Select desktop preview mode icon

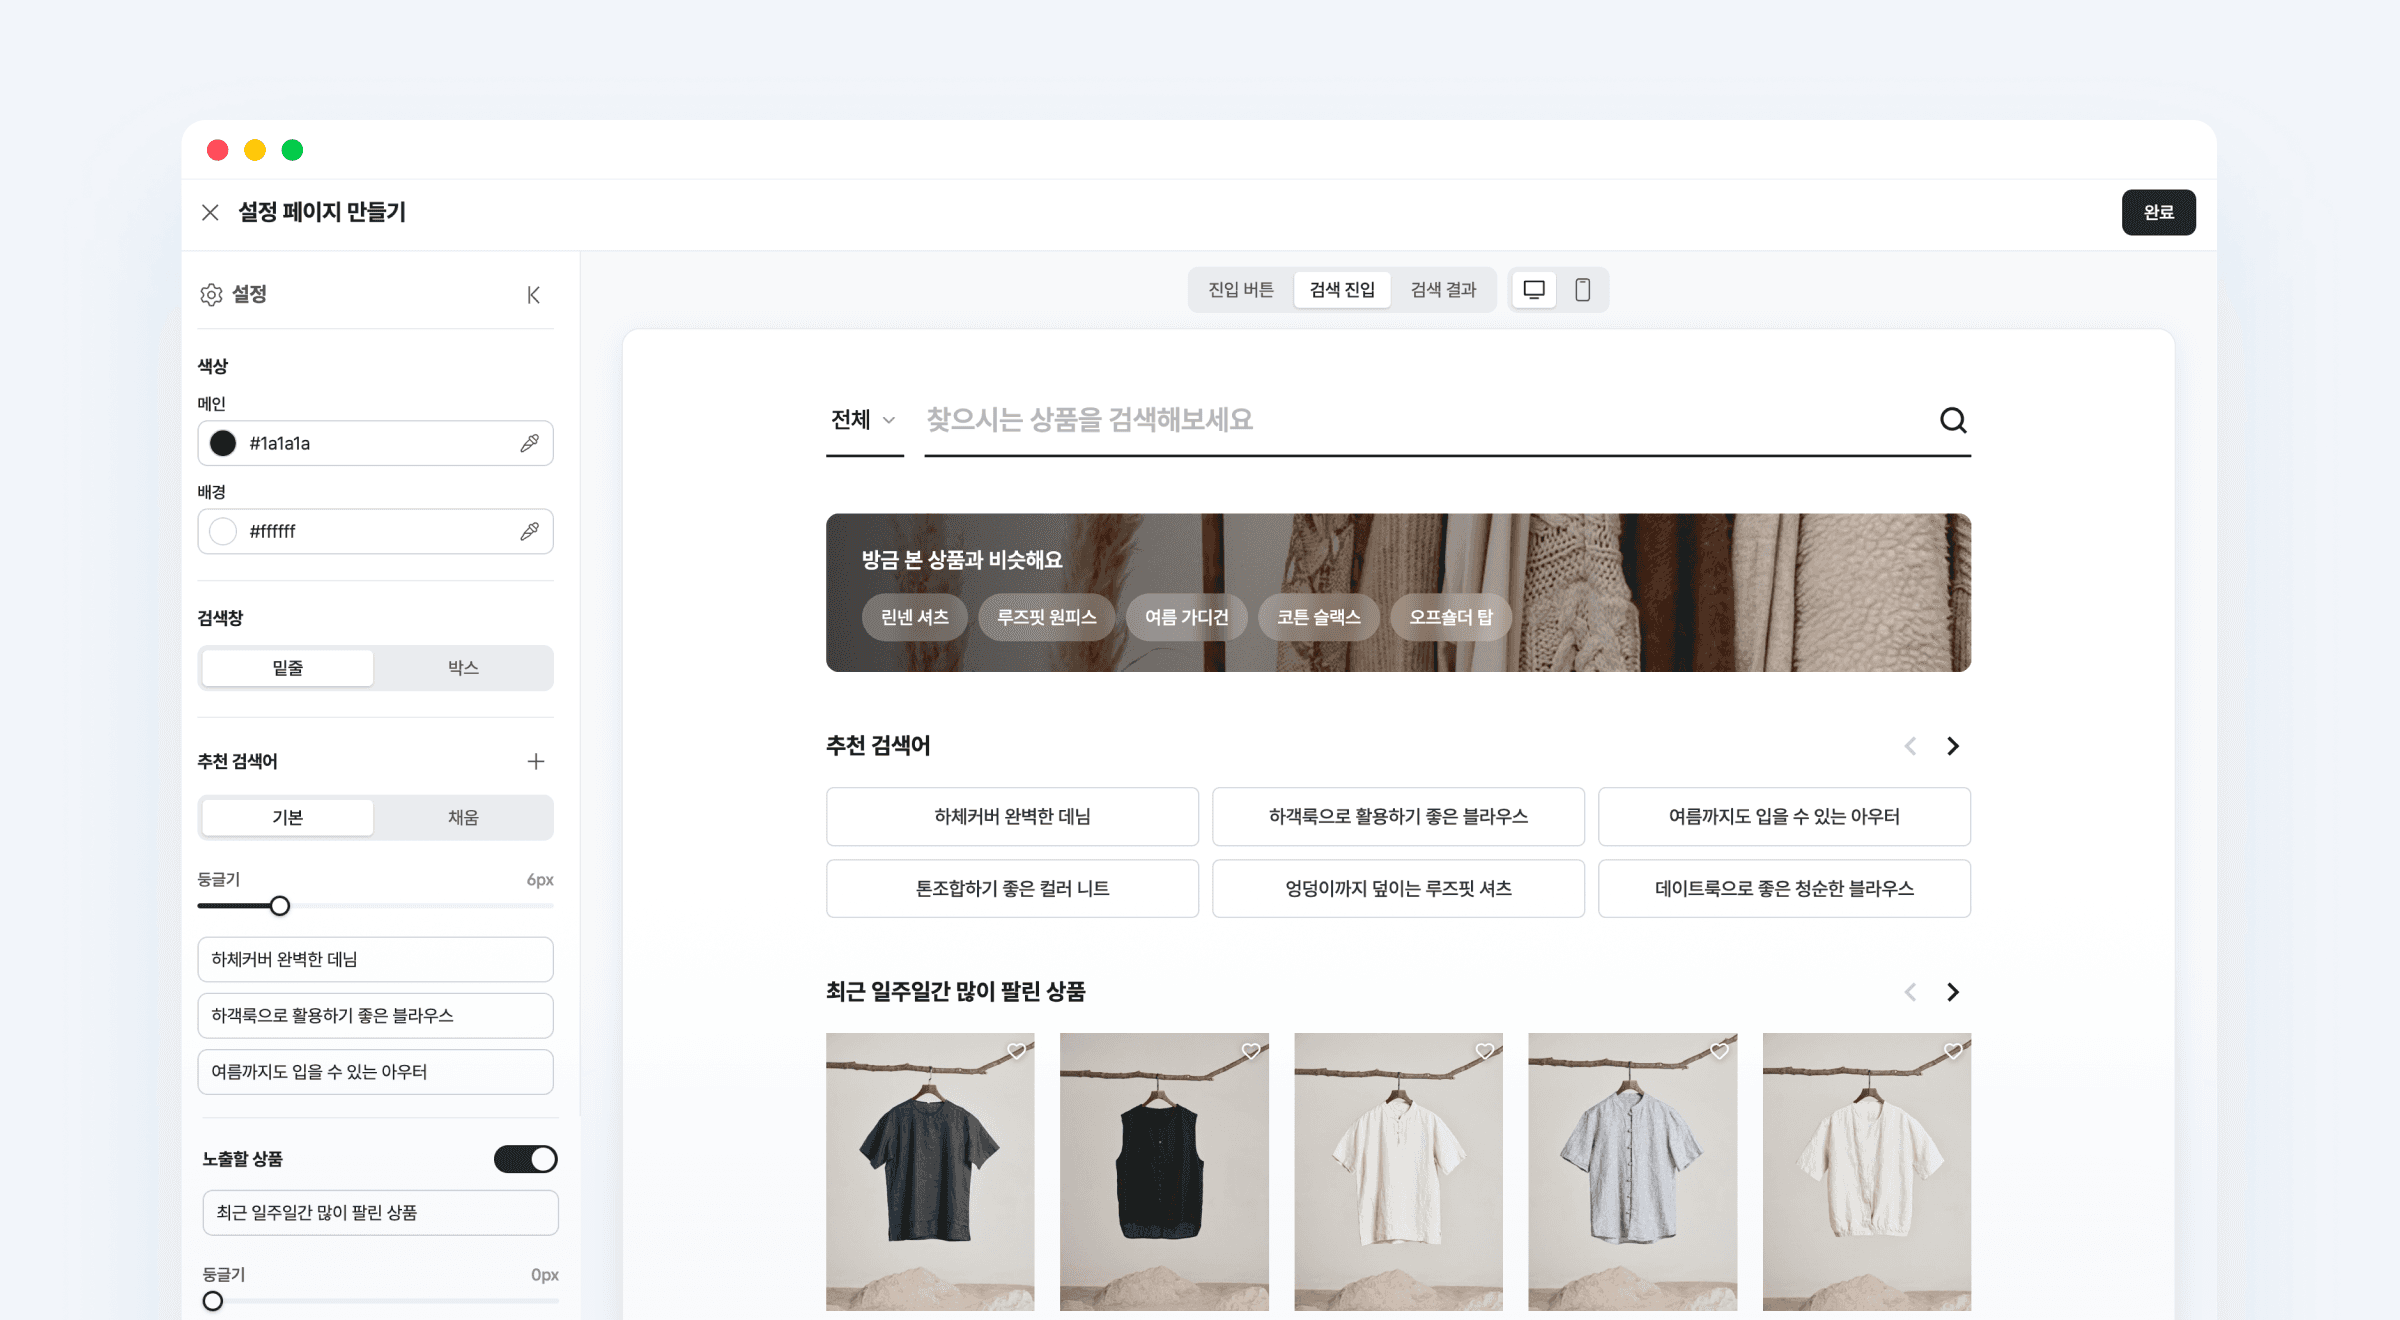click(1534, 290)
